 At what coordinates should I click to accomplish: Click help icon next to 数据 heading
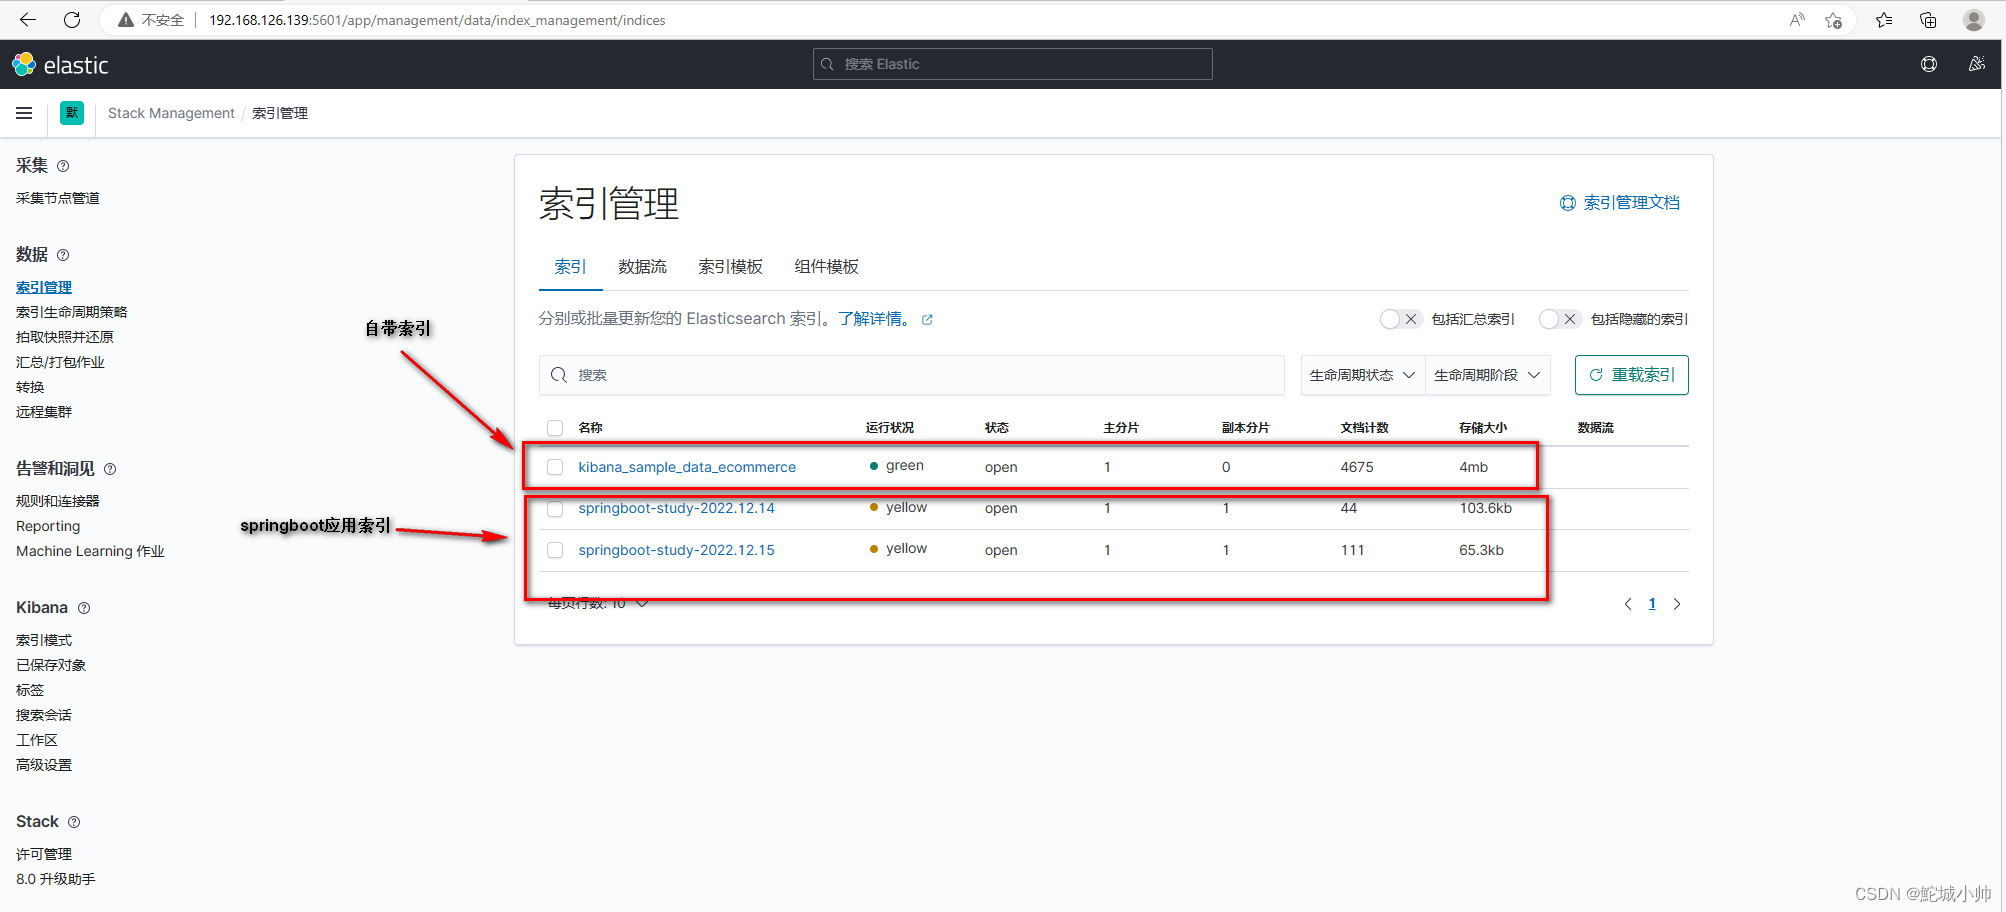(63, 255)
